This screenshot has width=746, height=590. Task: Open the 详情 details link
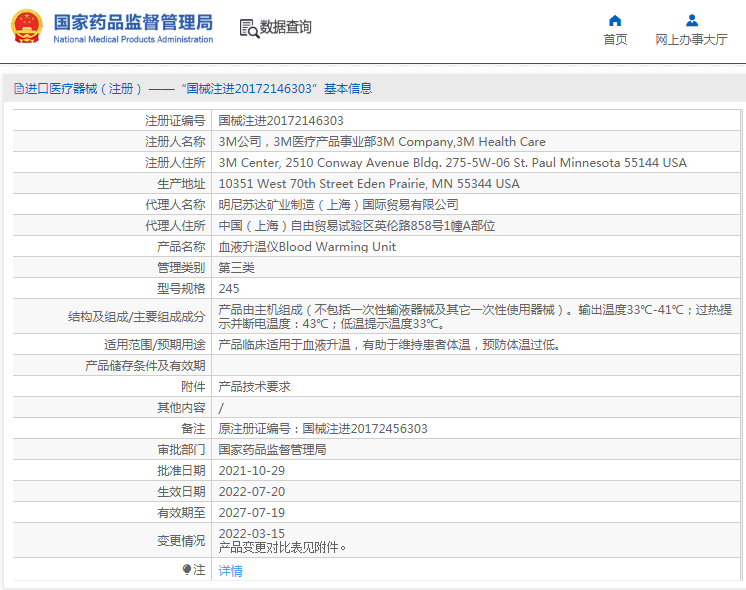point(230,571)
